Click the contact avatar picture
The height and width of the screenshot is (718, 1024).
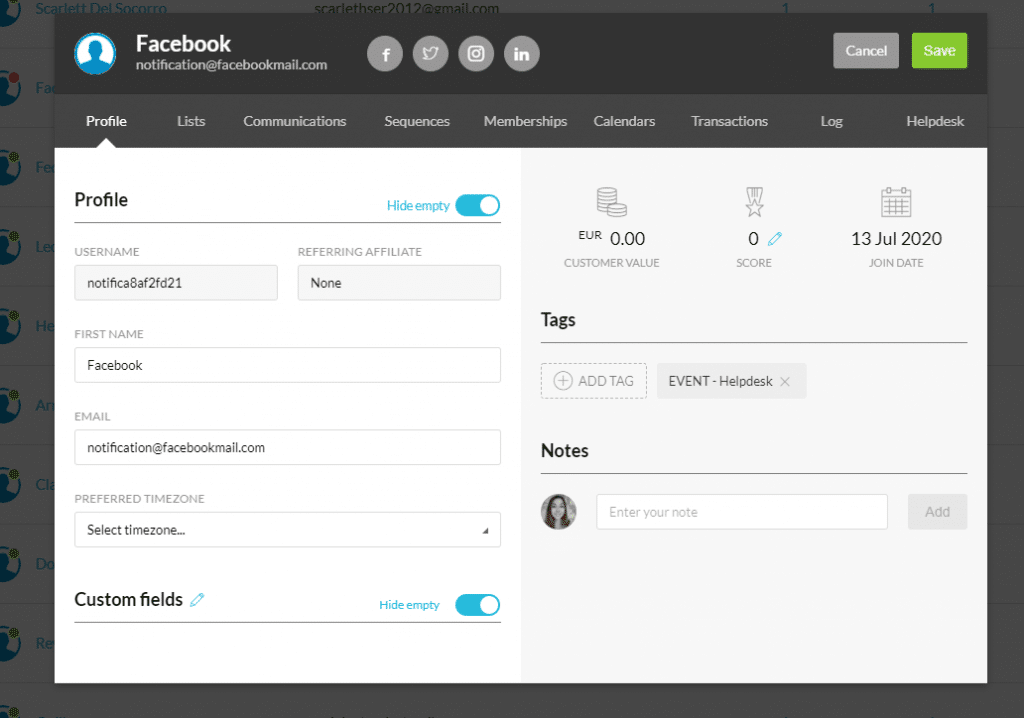click(95, 54)
